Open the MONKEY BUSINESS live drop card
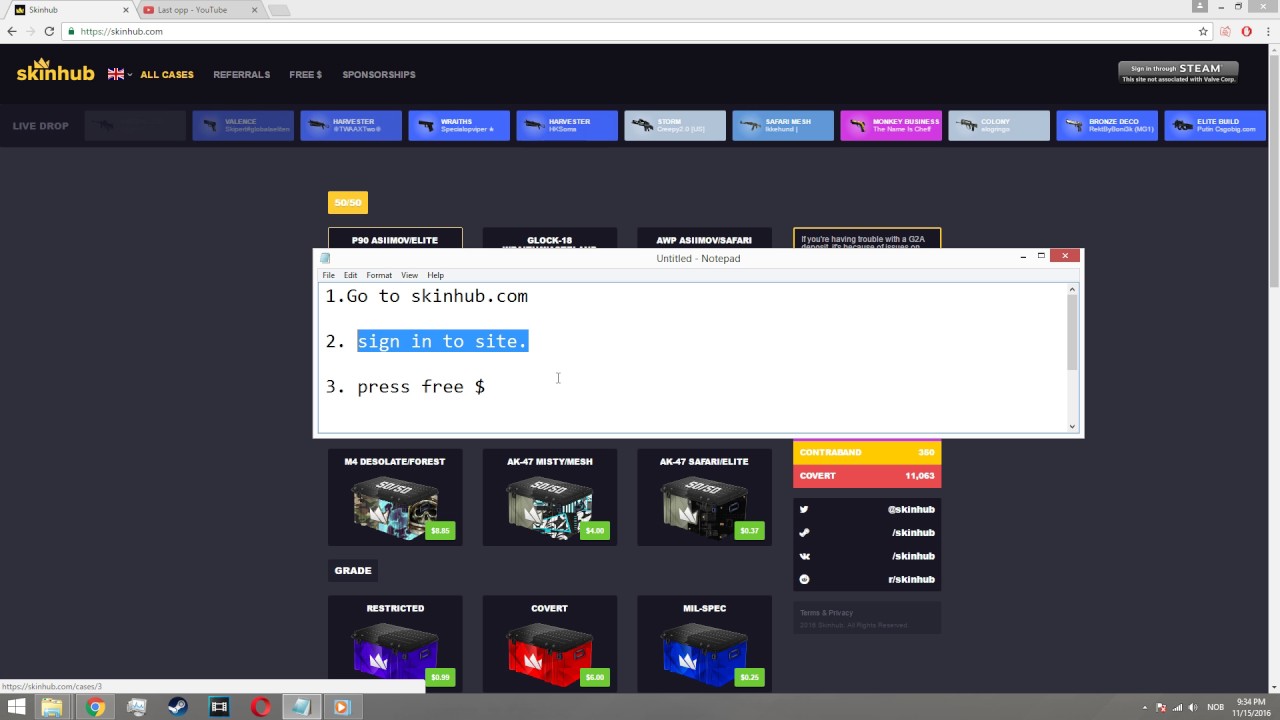1280x720 pixels. [x=891, y=126]
